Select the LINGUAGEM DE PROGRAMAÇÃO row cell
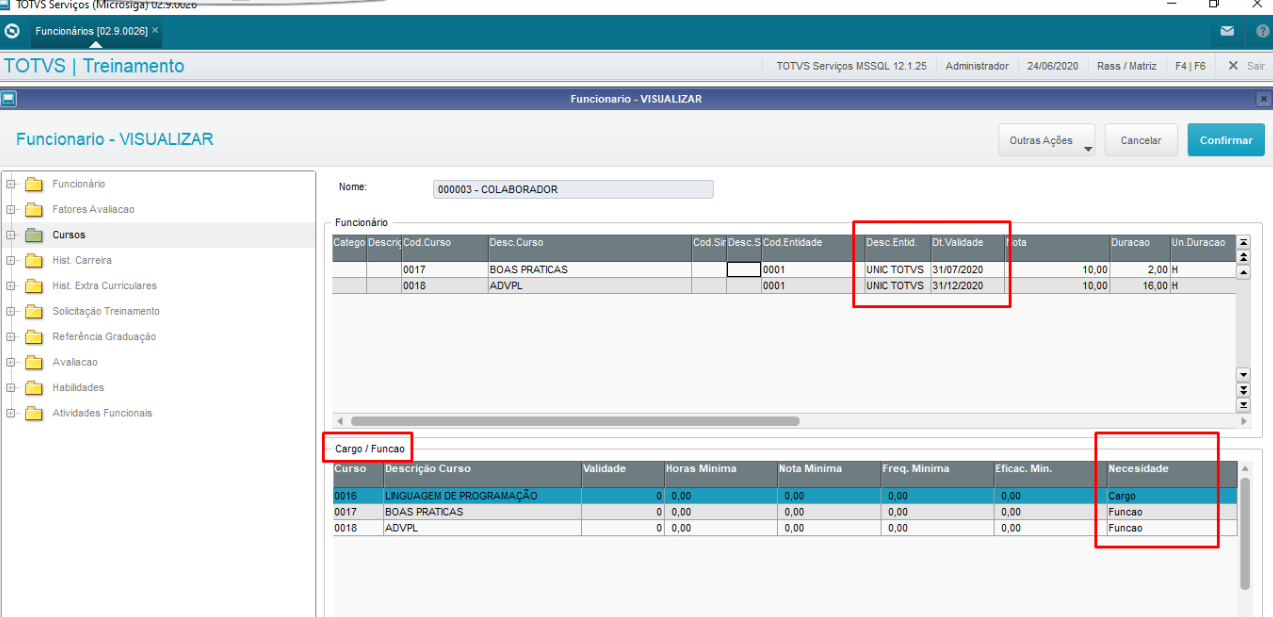 click(x=482, y=496)
